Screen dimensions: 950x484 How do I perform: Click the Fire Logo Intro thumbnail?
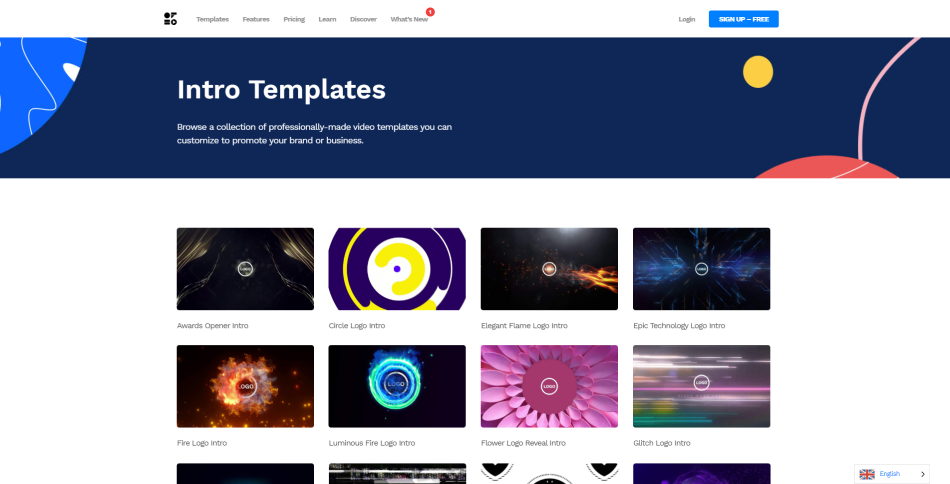pos(245,386)
